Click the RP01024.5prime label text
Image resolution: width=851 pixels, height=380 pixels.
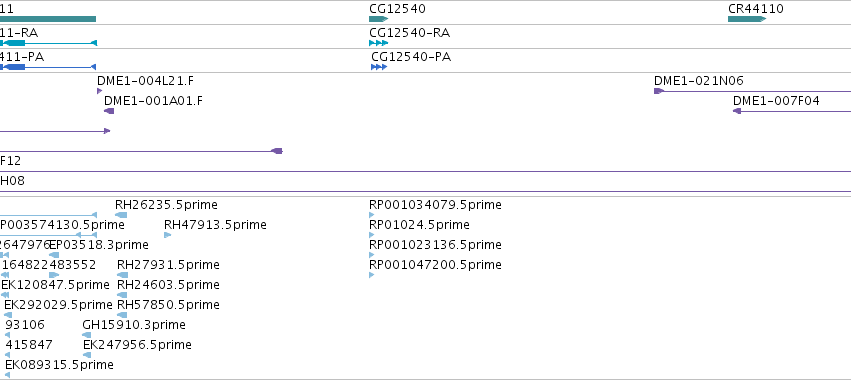[420, 225]
